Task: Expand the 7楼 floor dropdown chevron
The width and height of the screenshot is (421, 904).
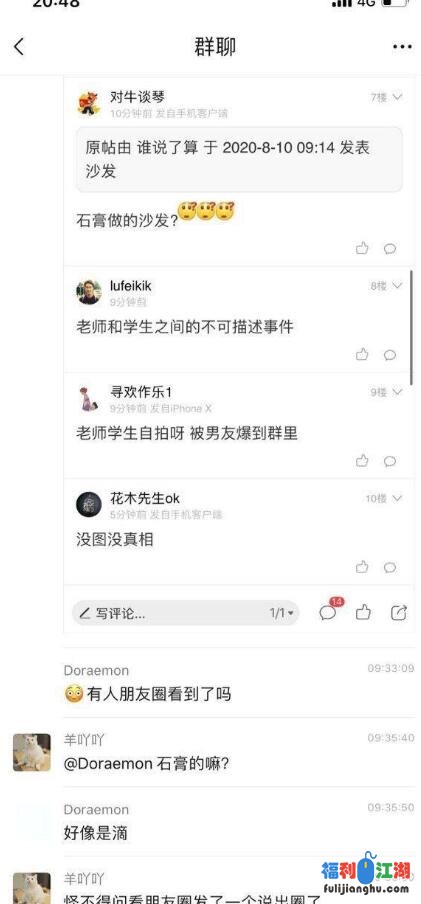Action: (x=397, y=97)
